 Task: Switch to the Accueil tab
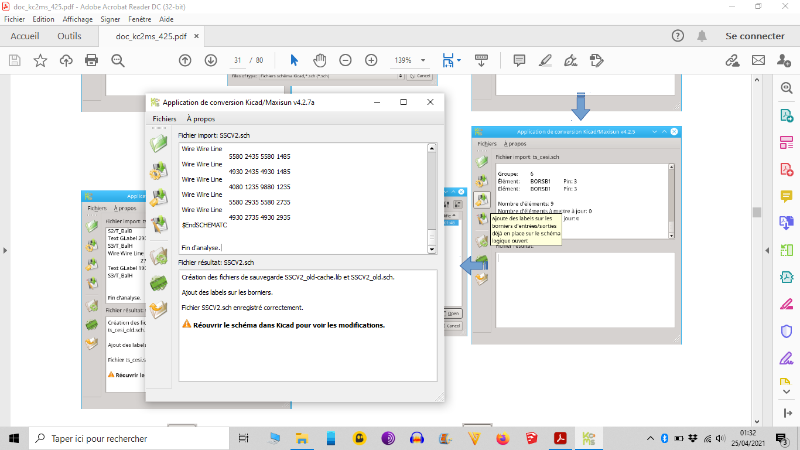(24, 36)
